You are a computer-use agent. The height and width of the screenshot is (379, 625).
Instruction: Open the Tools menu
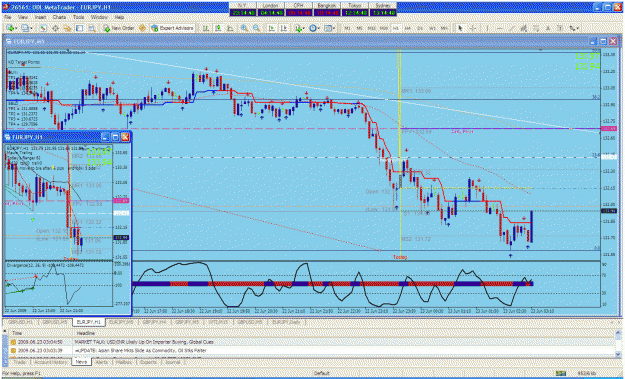pos(78,18)
